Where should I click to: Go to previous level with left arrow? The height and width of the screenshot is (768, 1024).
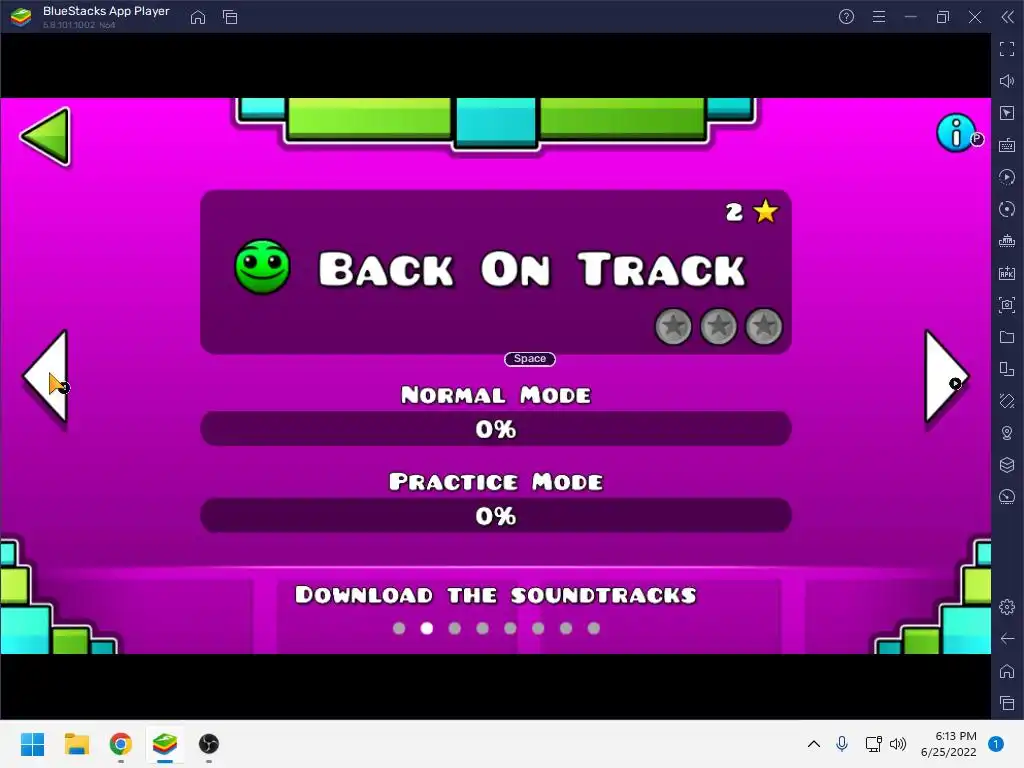(46, 376)
